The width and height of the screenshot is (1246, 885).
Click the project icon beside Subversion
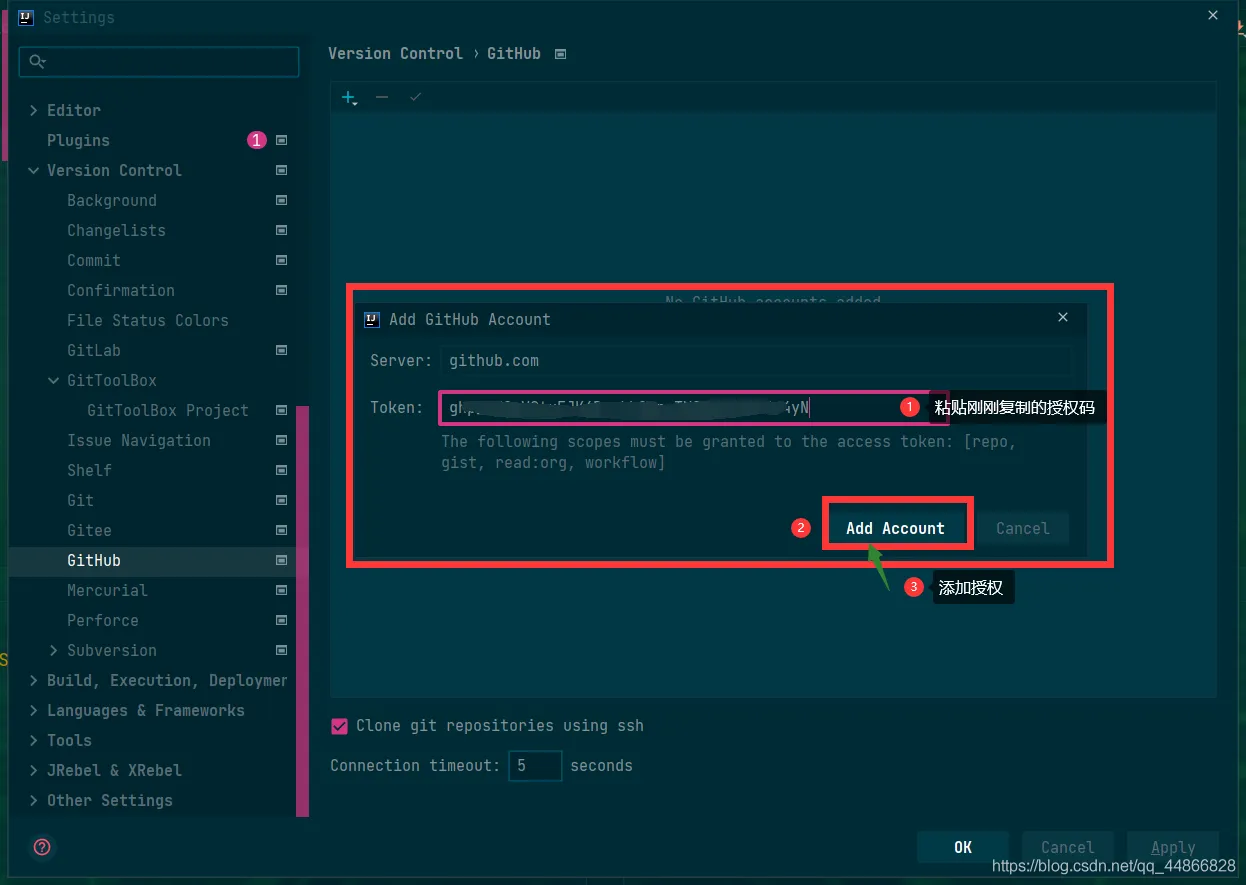point(281,650)
